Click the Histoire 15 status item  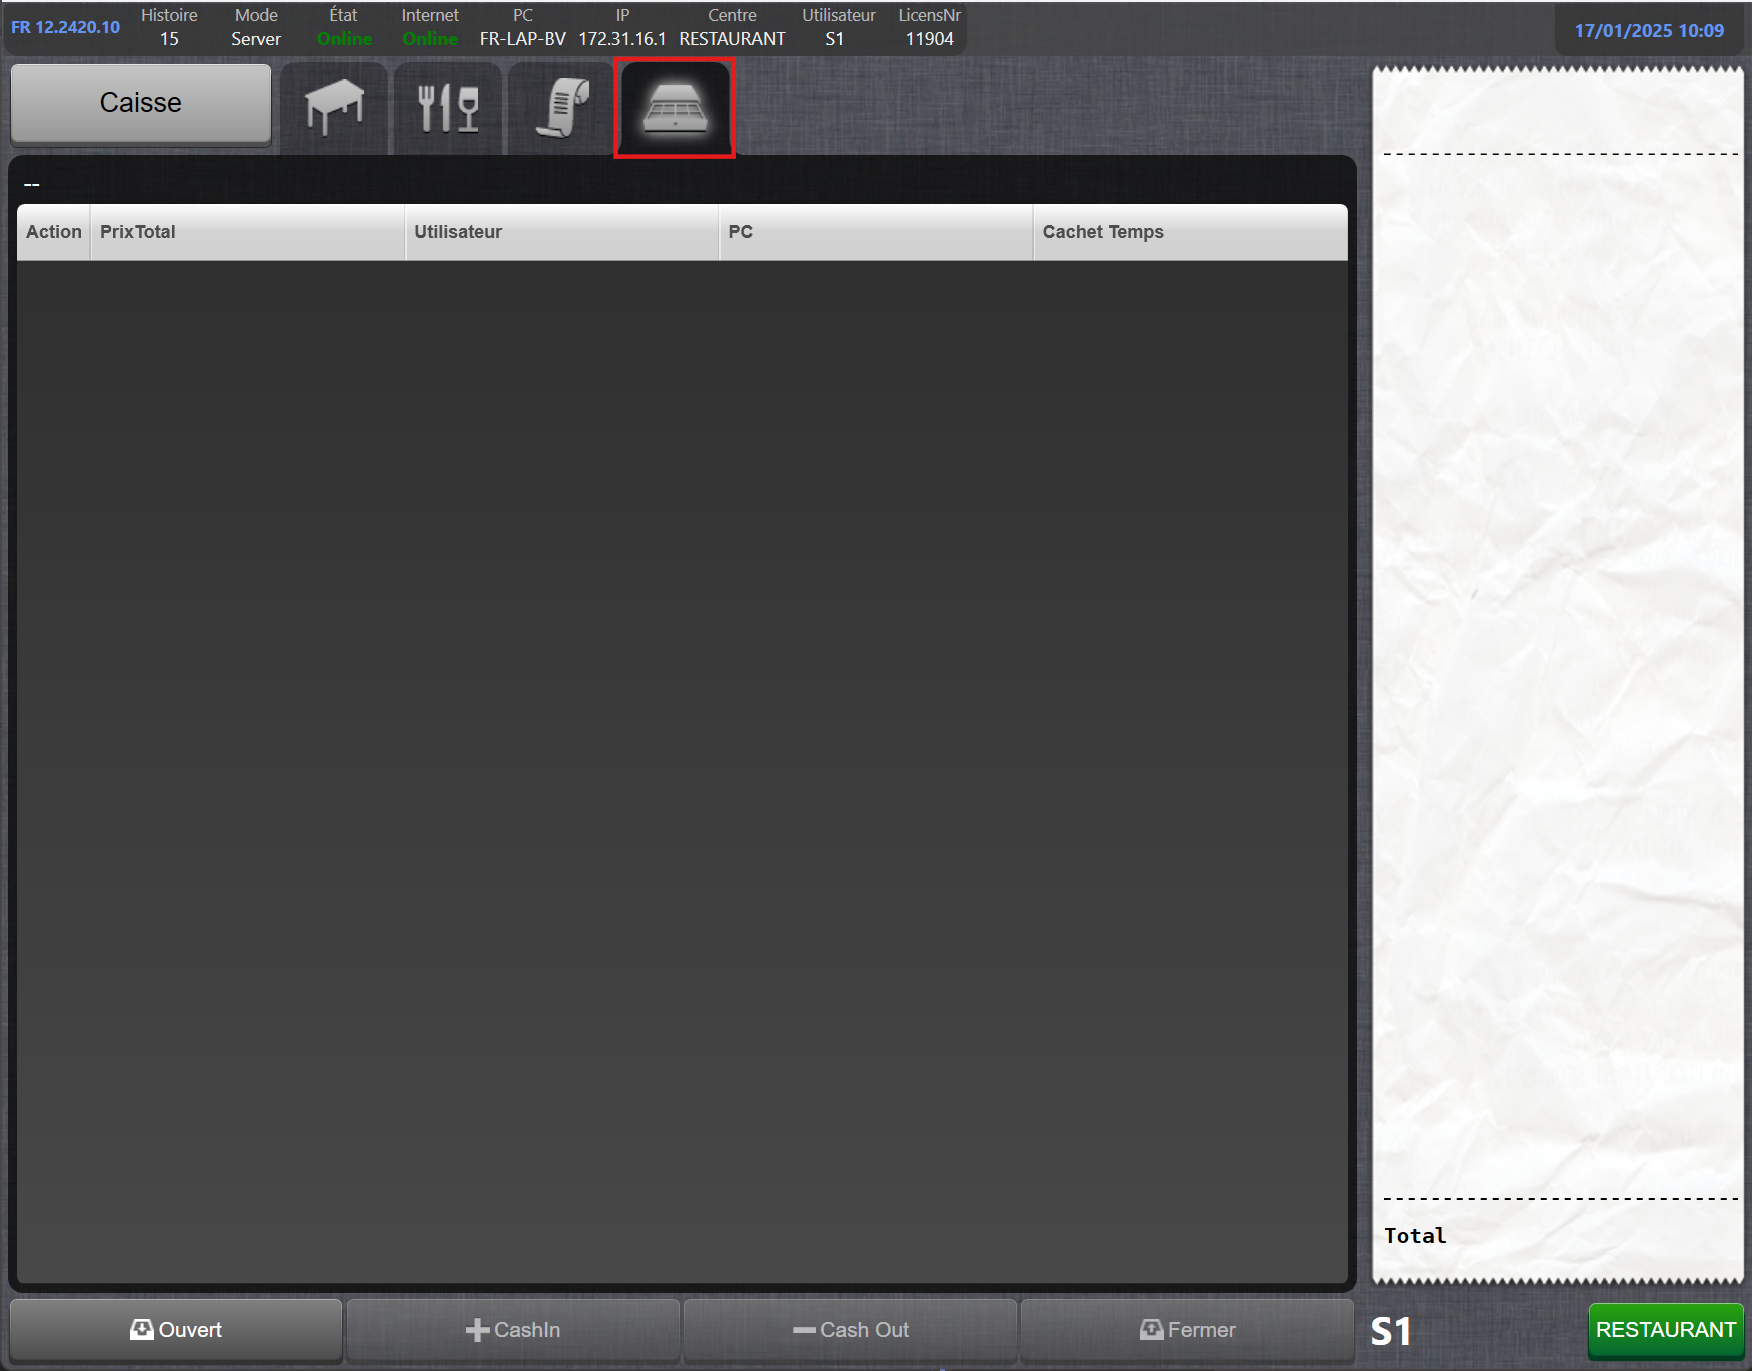click(x=169, y=27)
